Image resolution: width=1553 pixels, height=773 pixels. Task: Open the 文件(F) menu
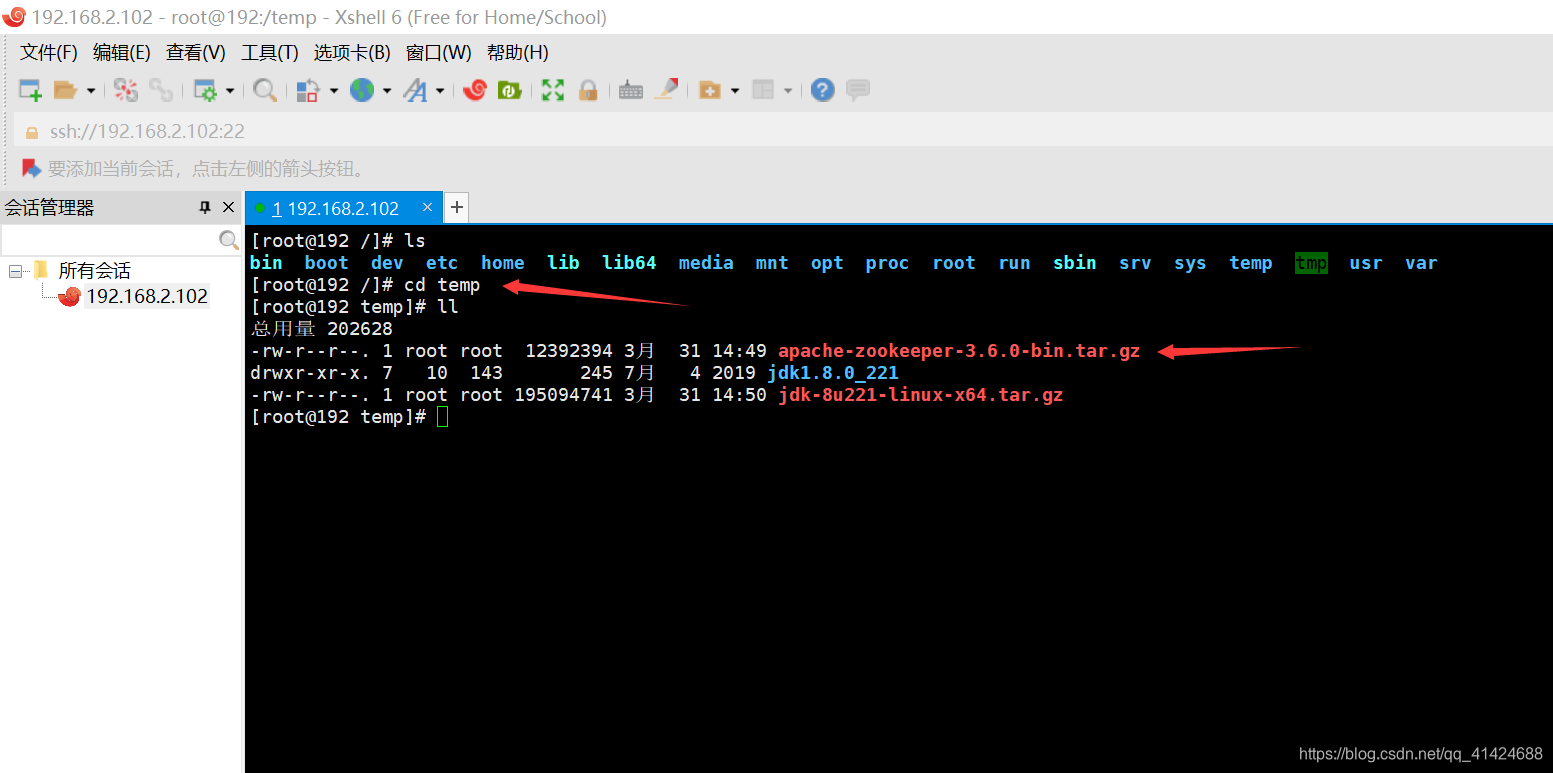[49, 53]
